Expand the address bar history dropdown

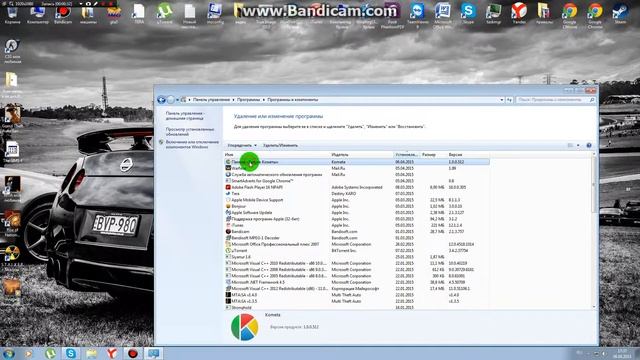coord(502,100)
